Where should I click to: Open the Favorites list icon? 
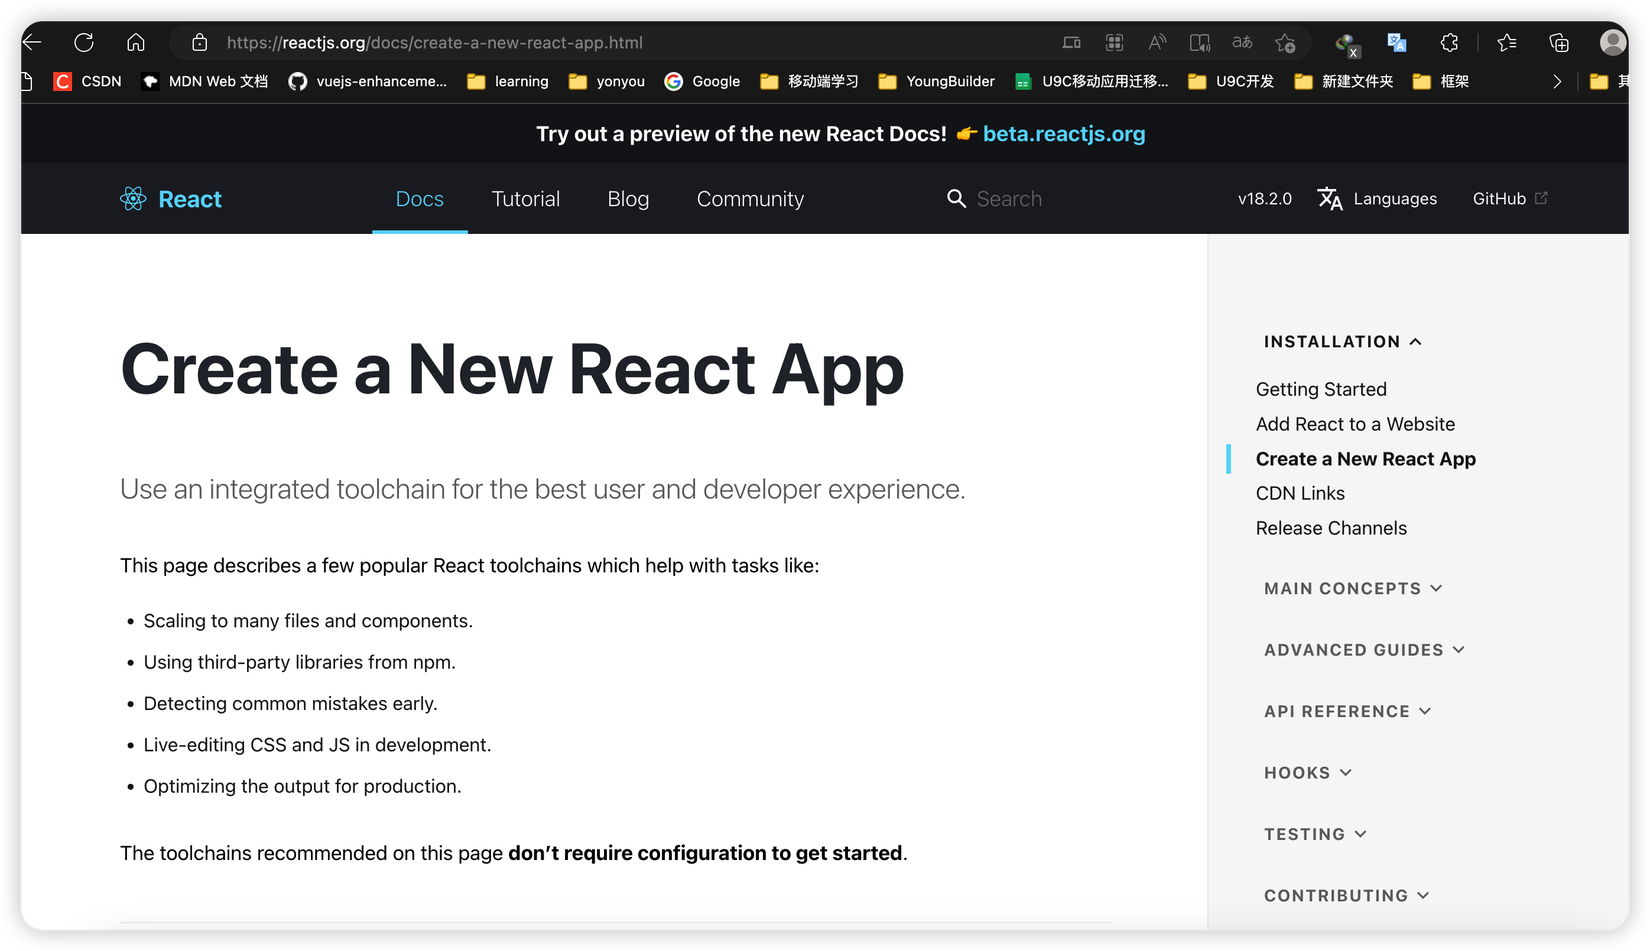point(1507,42)
